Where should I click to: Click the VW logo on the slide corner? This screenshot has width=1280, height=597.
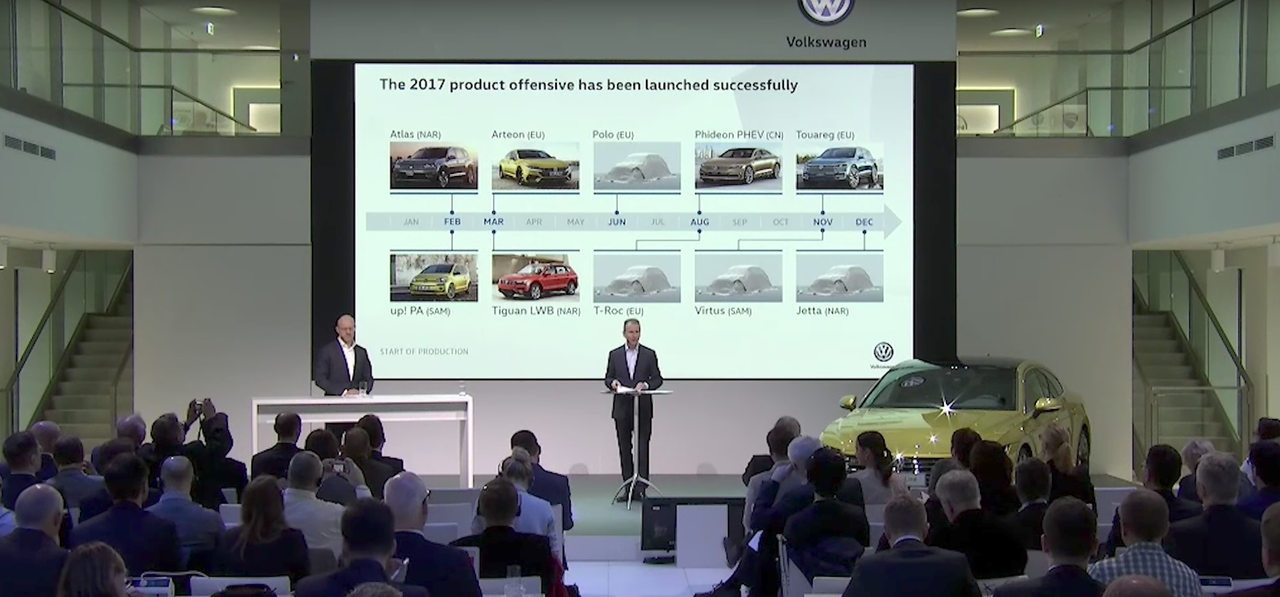pyautogui.click(x=883, y=352)
